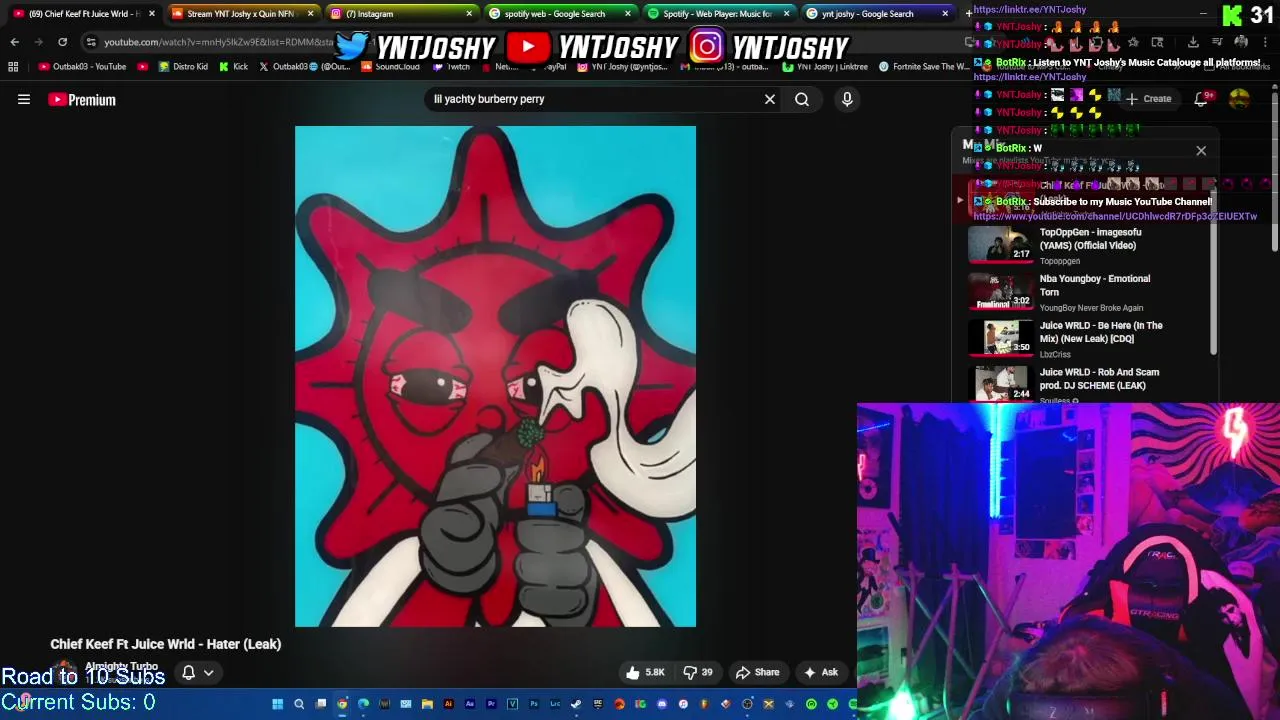
Task: Open Task View from taskbar
Action: pyautogui.click(x=321, y=704)
